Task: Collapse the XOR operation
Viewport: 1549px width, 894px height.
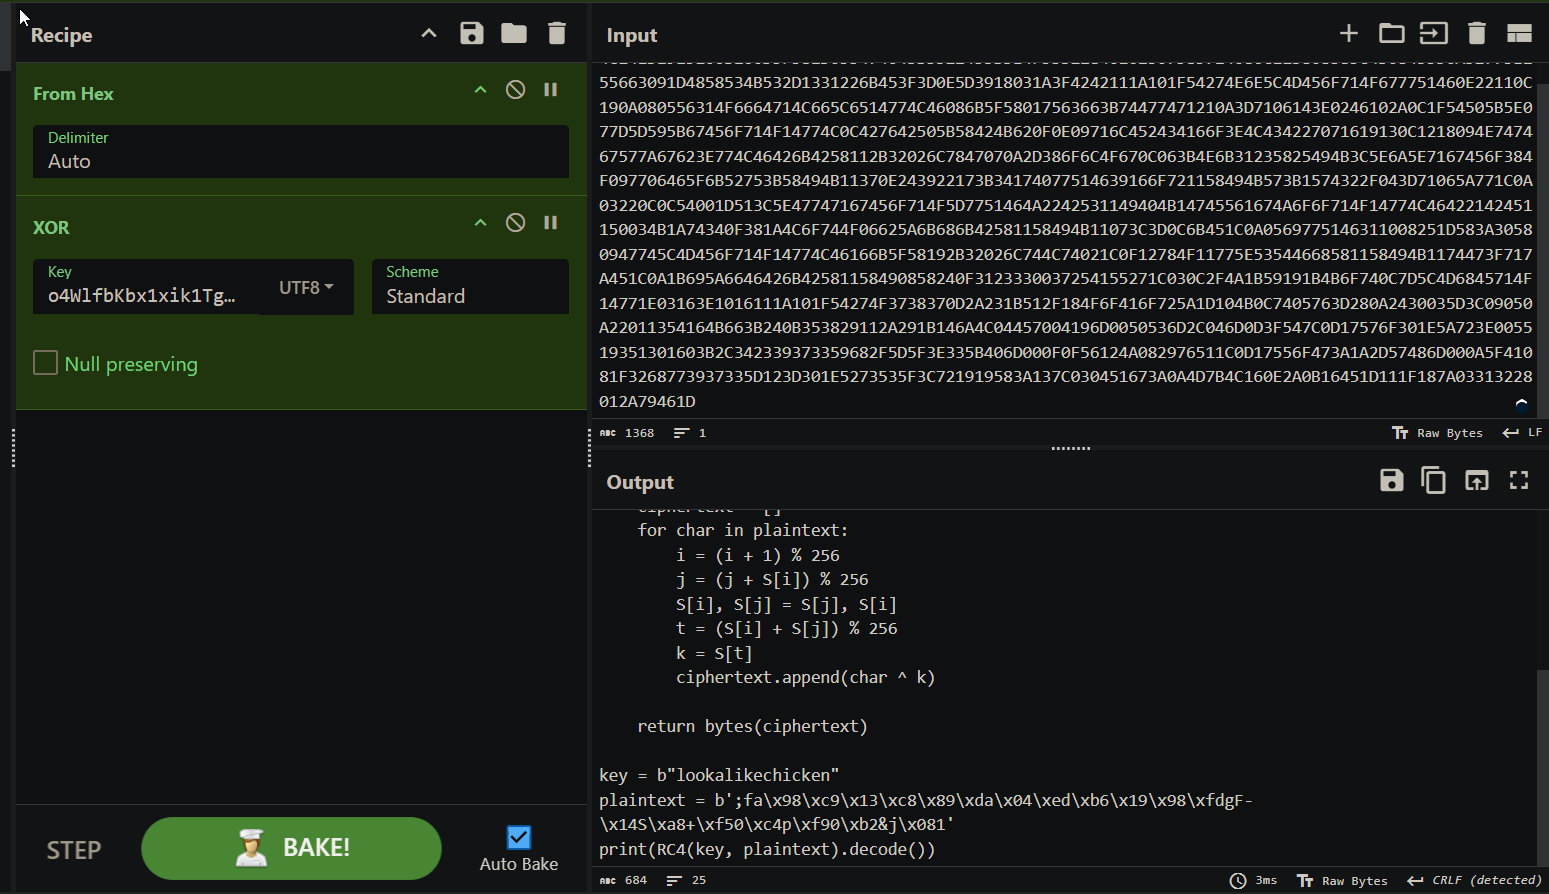Action: pyautogui.click(x=480, y=223)
